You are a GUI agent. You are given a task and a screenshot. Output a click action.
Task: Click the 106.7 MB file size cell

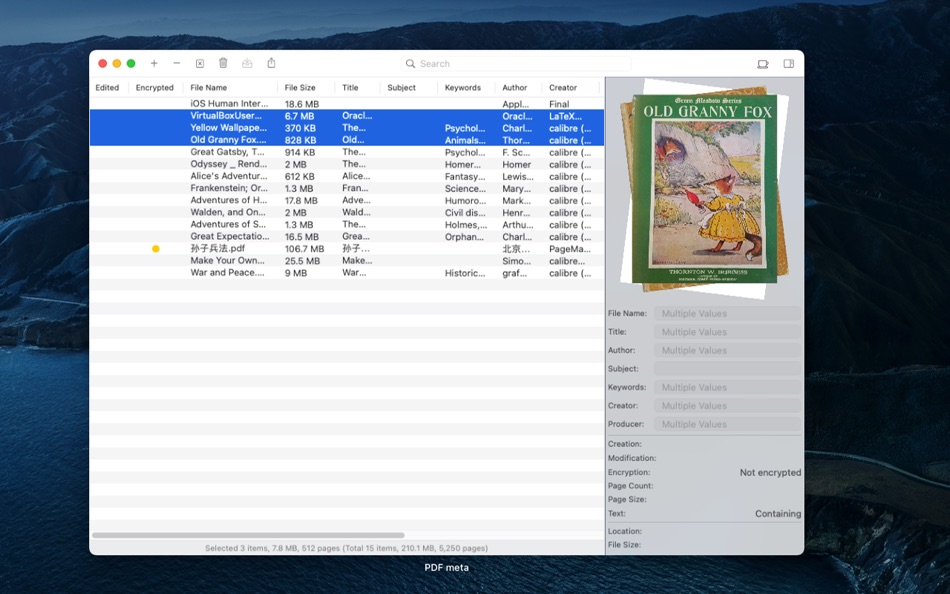tap(304, 249)
